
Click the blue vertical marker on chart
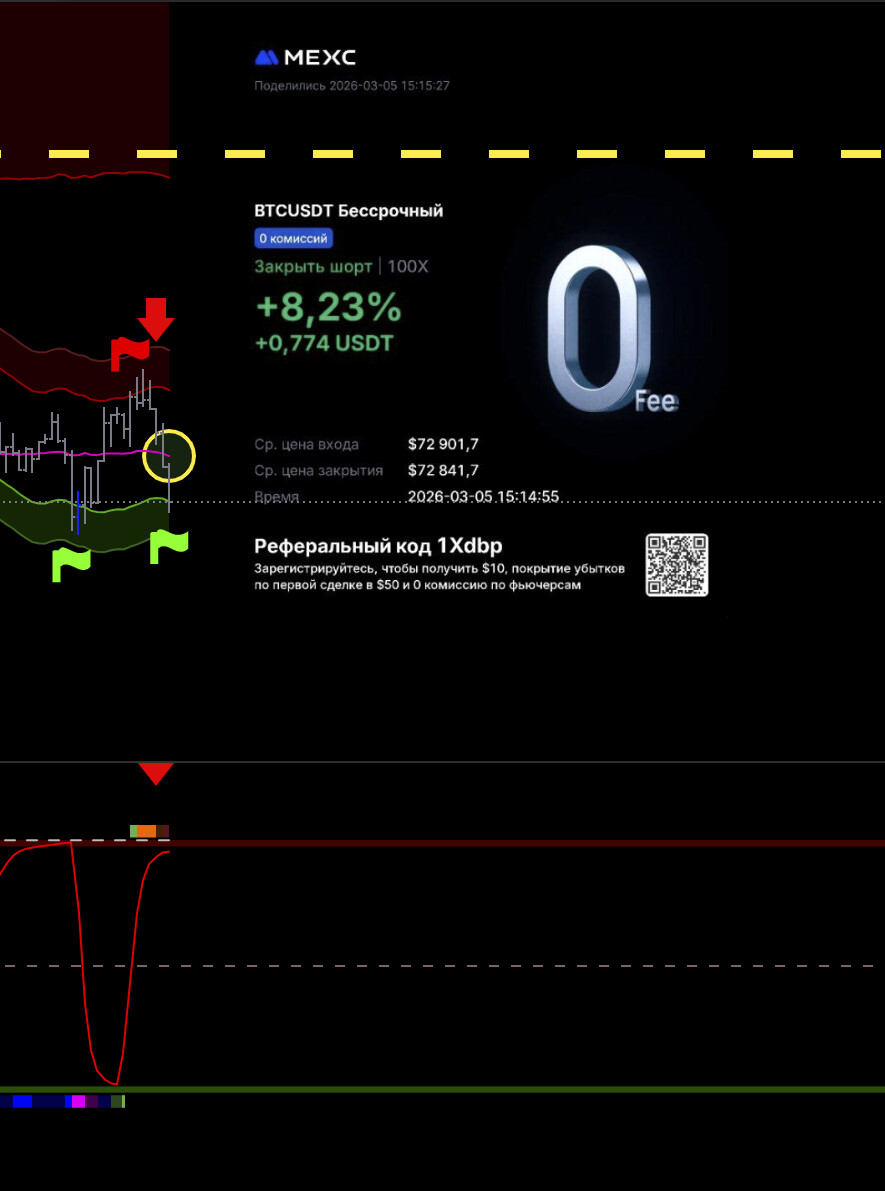[78, 510]
